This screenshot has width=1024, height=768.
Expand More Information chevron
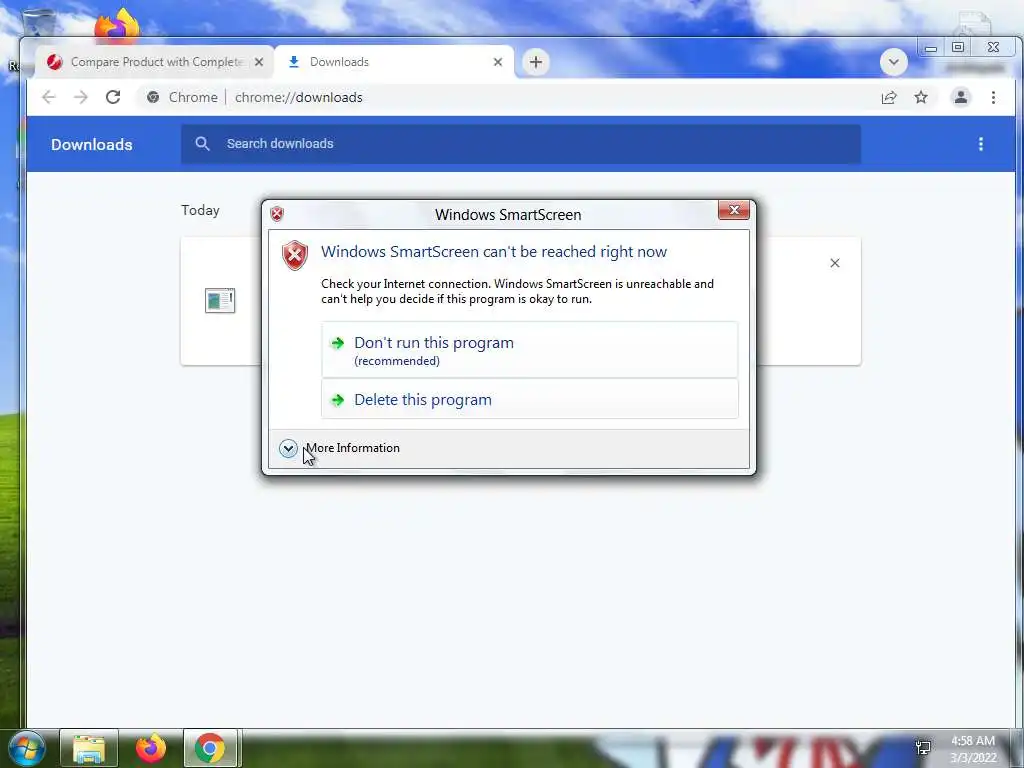288,448
